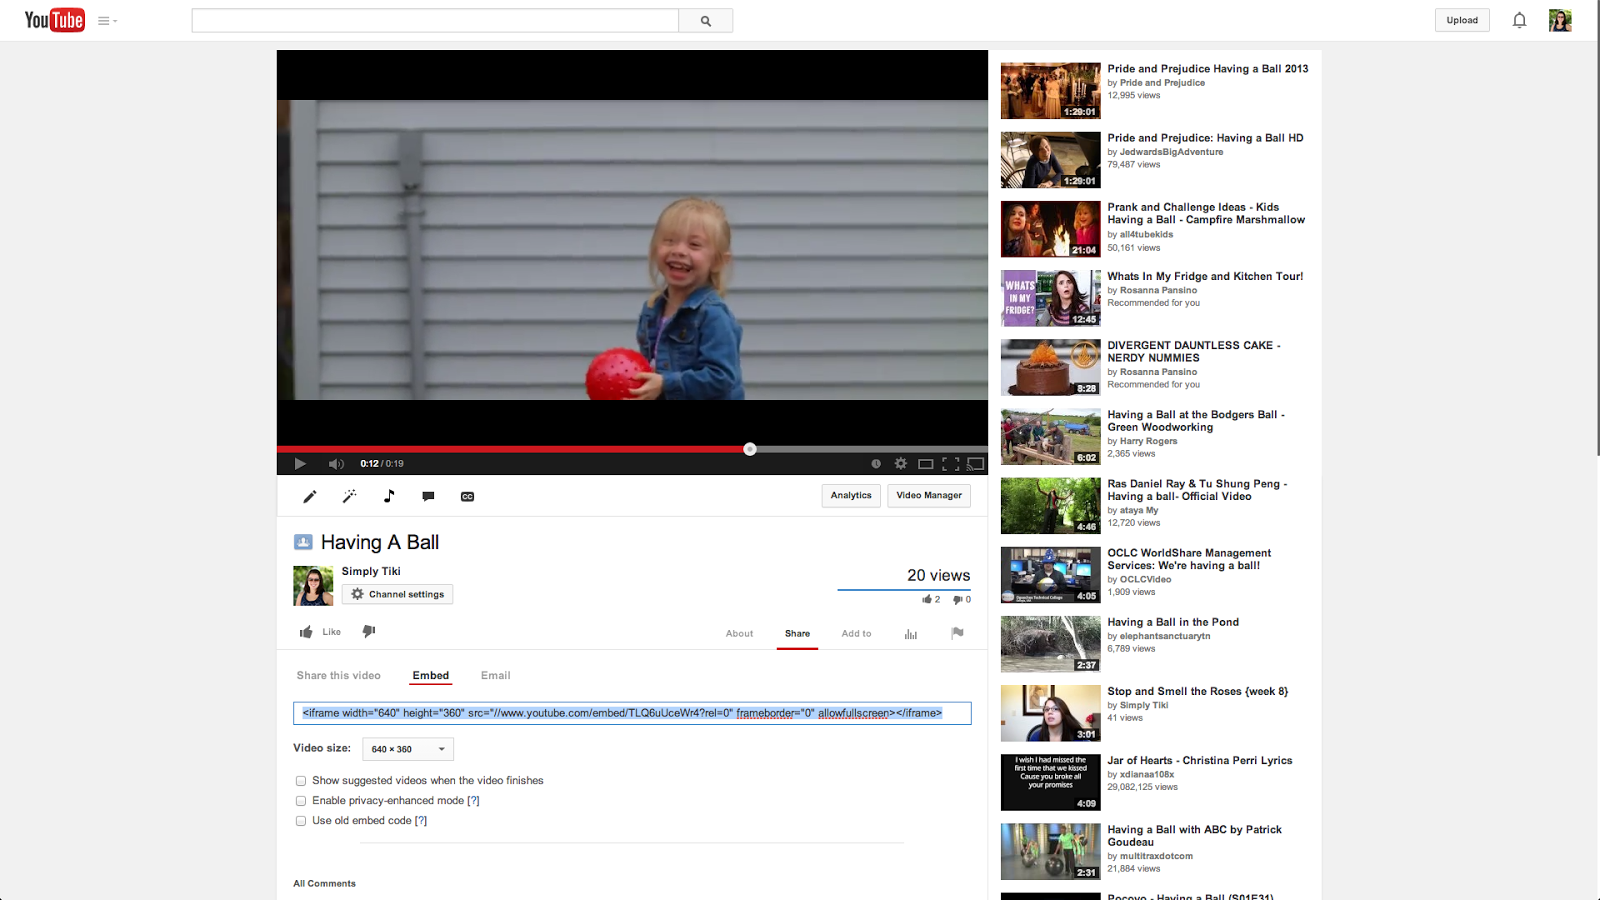Enter fullscreen with the fullscreen icon

click(951, 463)
